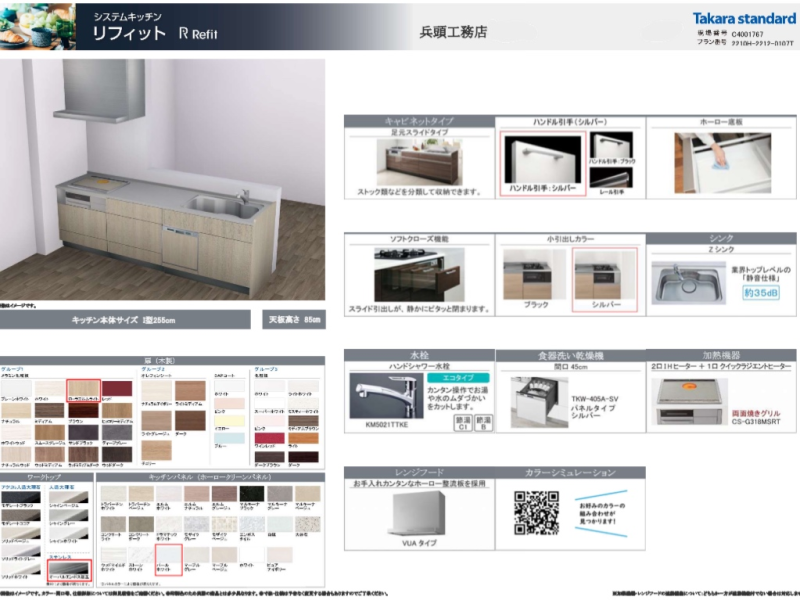Click the 節湯C1 badge

463,422
